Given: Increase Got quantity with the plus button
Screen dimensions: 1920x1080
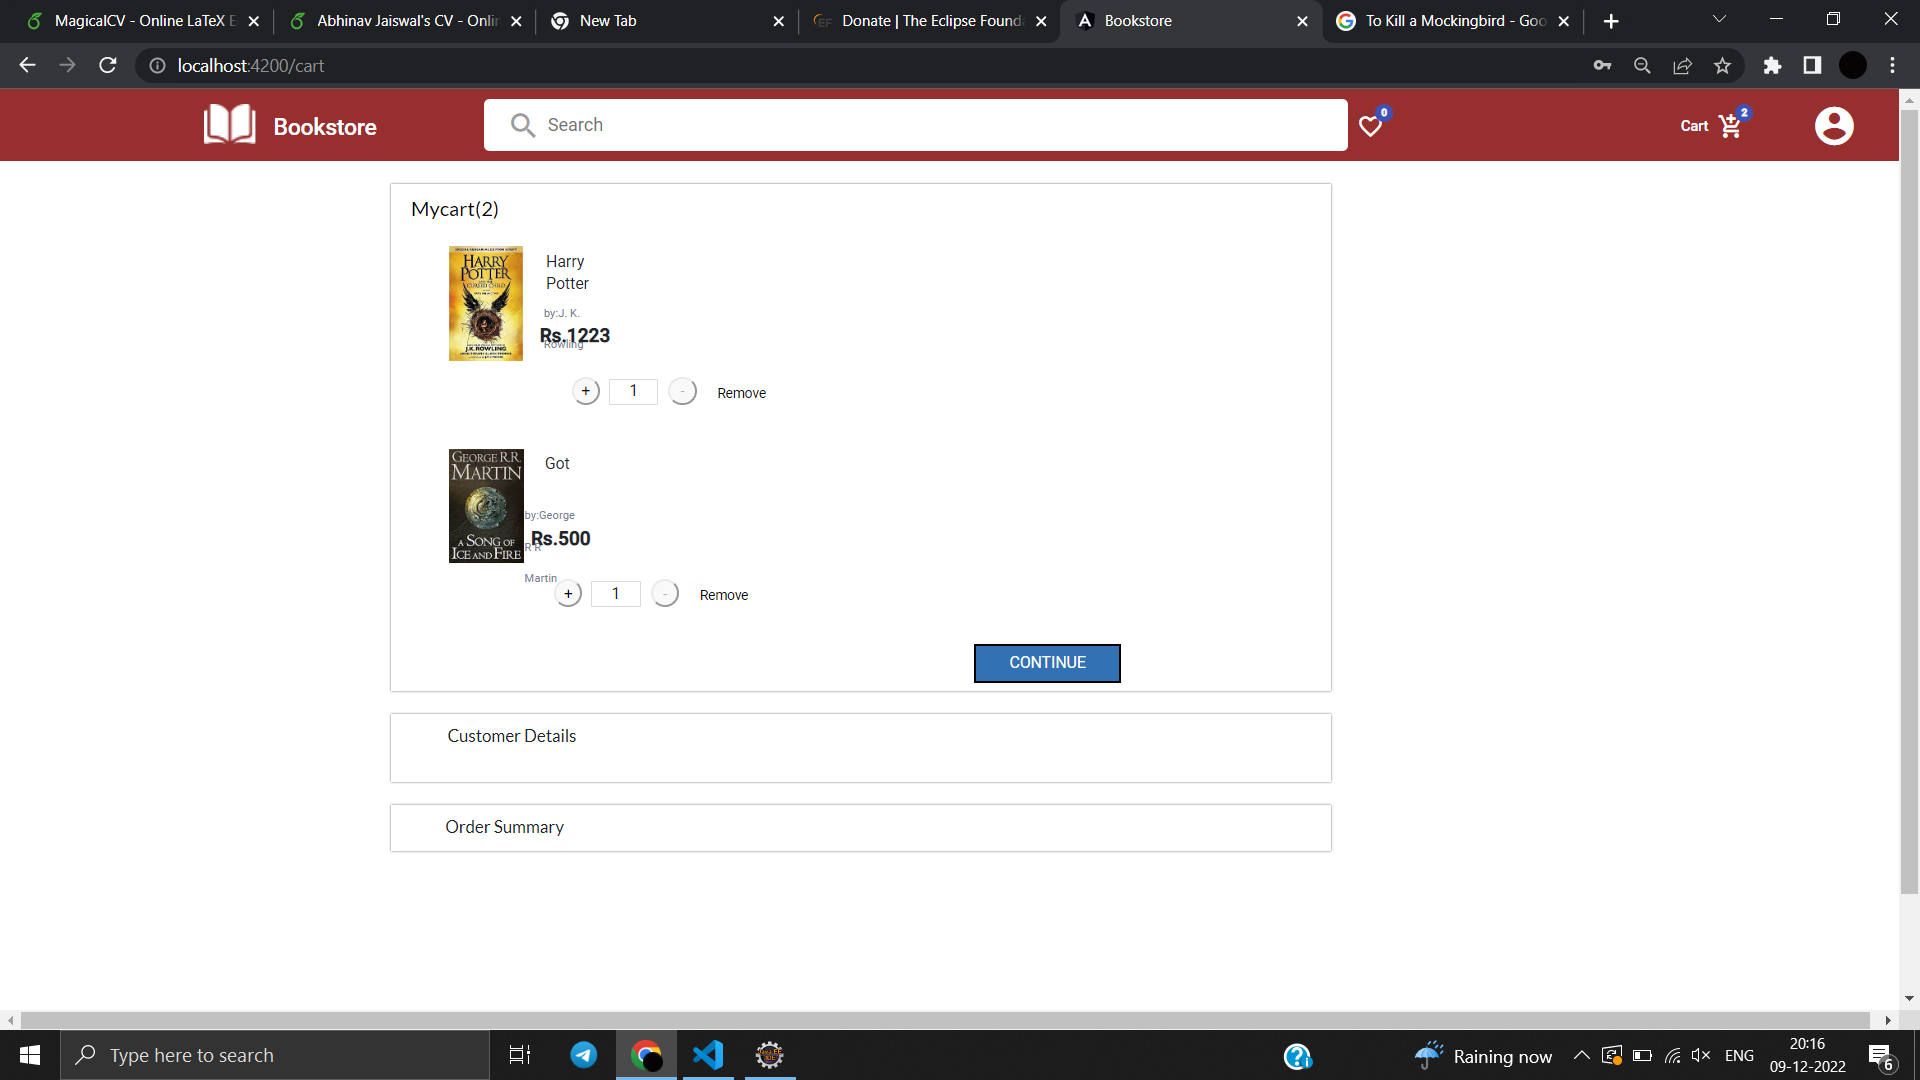Looking at the screenshot, I should point(569,593).
